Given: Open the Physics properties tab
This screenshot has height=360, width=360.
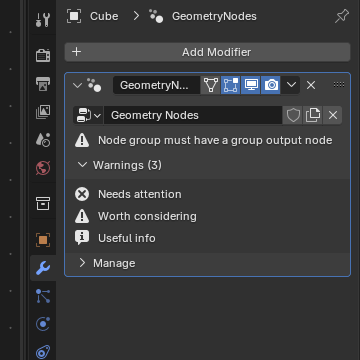Looking at the screenshot, I should click(43, 324).
